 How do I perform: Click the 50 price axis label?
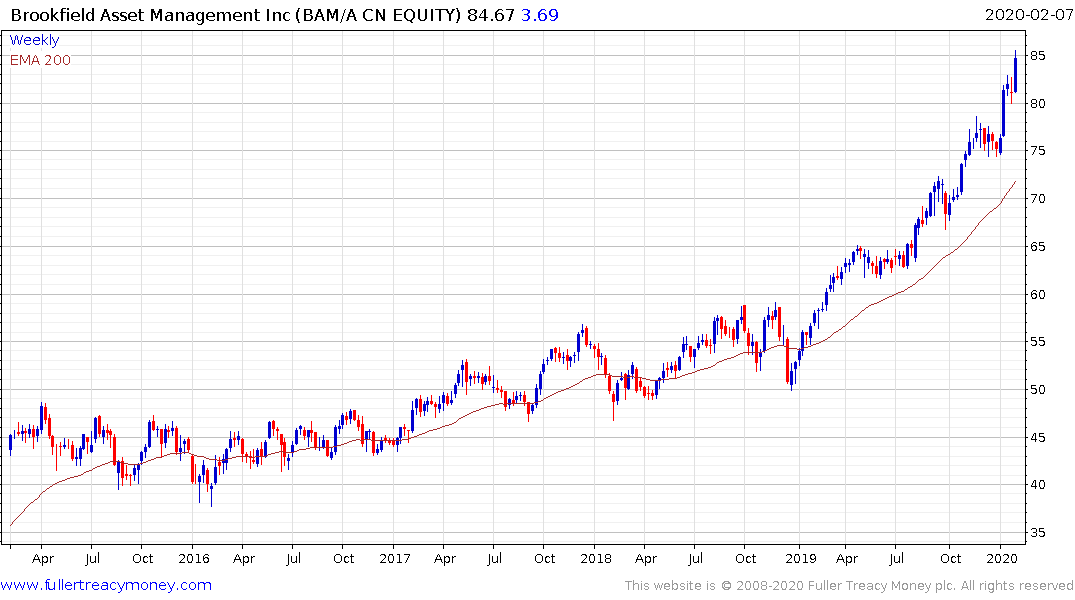[x=1037, y=389]
